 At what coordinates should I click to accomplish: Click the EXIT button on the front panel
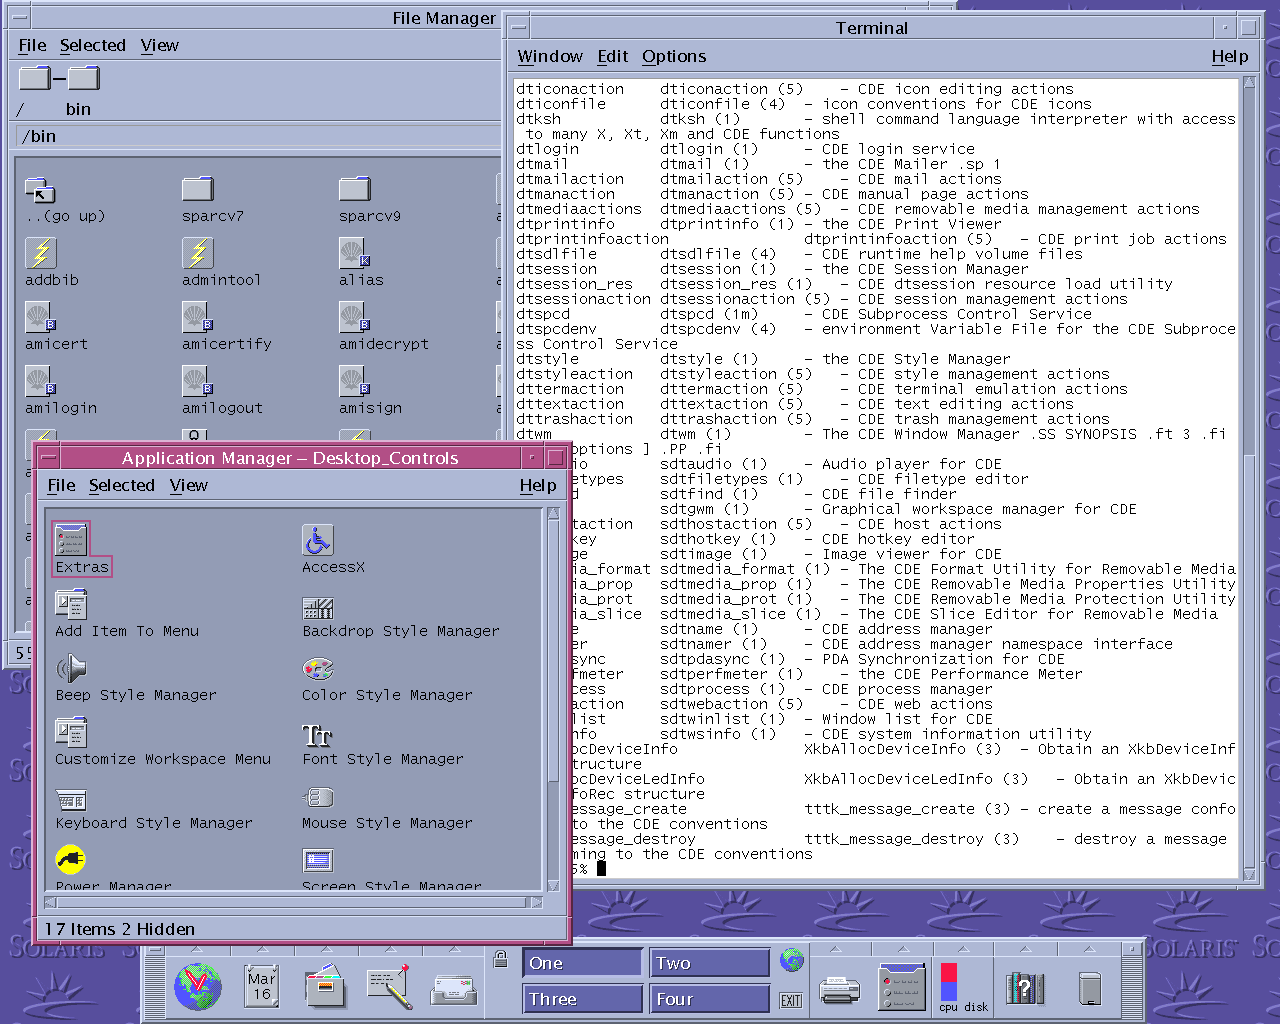[791, 1000]
